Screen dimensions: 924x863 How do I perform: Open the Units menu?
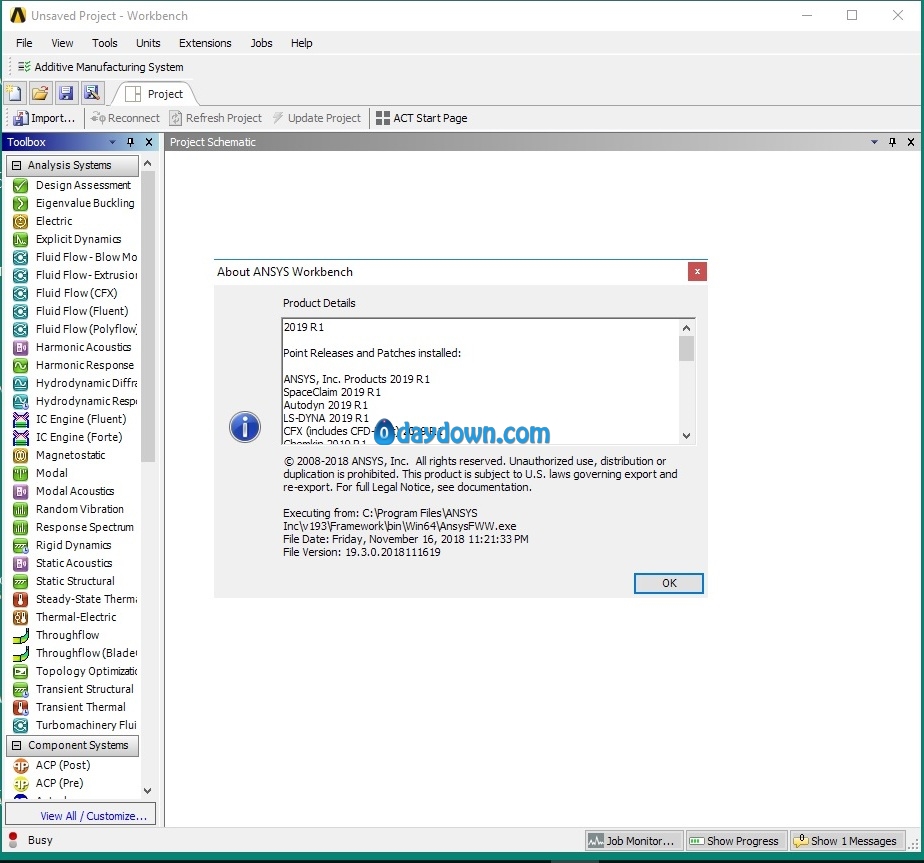pos(148,43)
